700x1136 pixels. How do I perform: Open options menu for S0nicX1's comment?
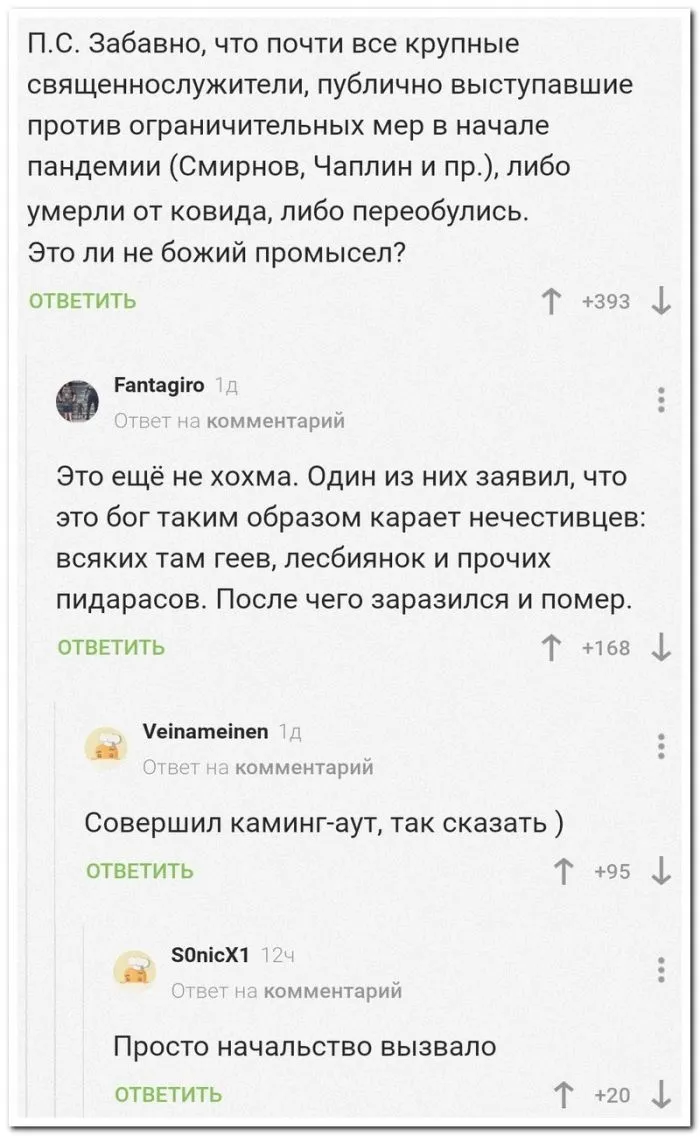tap(661, 969)
